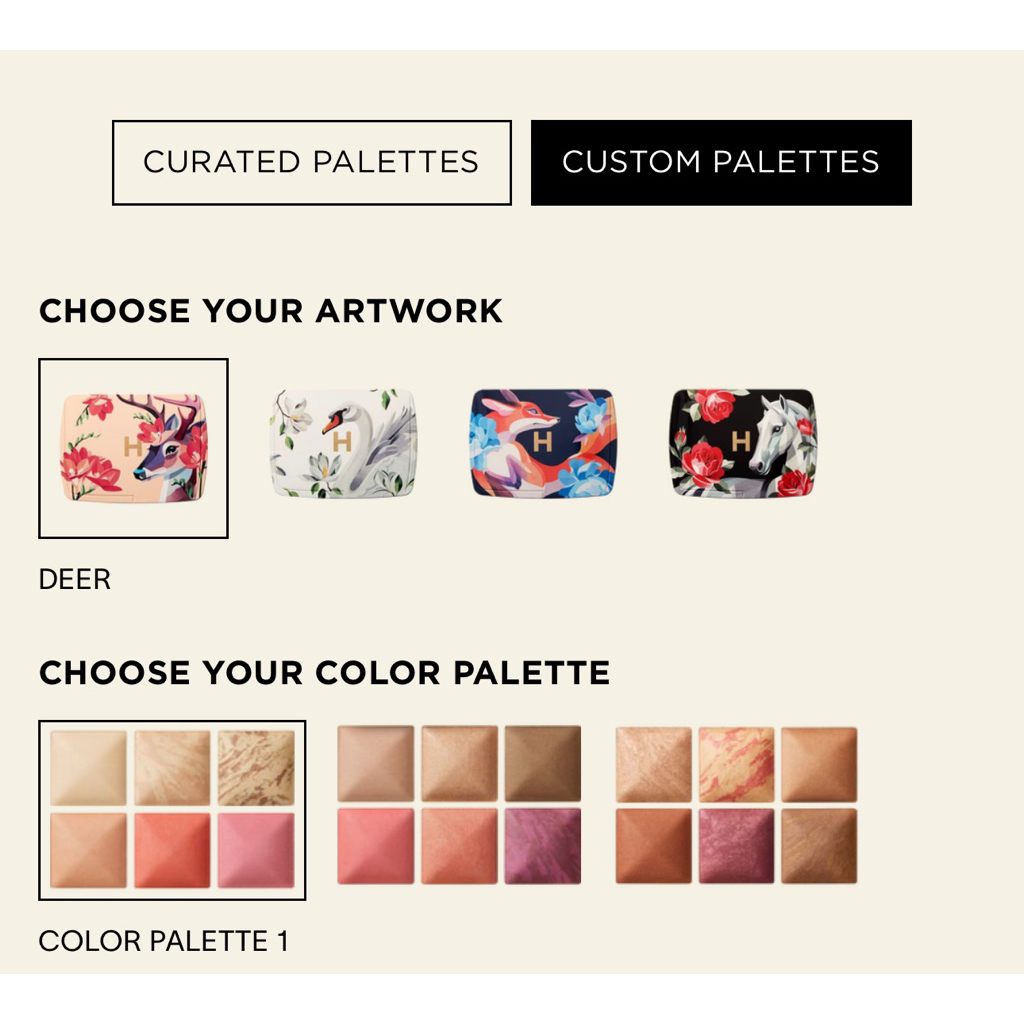
Task: Choose the second color palette option
Action: [x=458, y=805]
